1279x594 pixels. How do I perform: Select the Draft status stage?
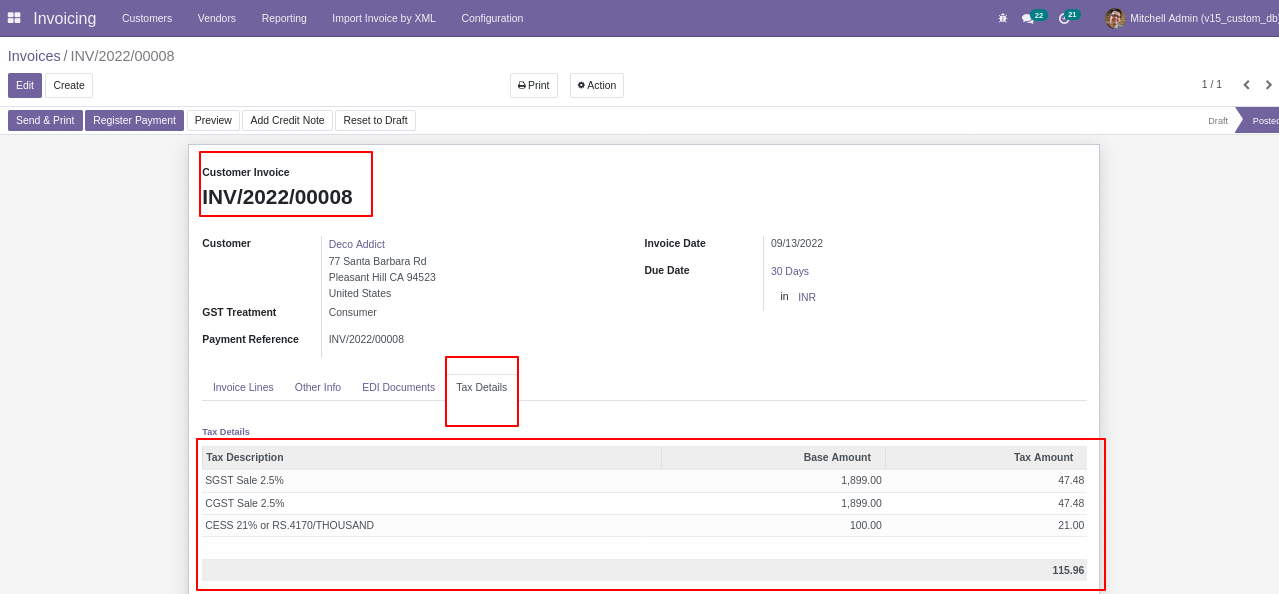(x=1218, y=121)
